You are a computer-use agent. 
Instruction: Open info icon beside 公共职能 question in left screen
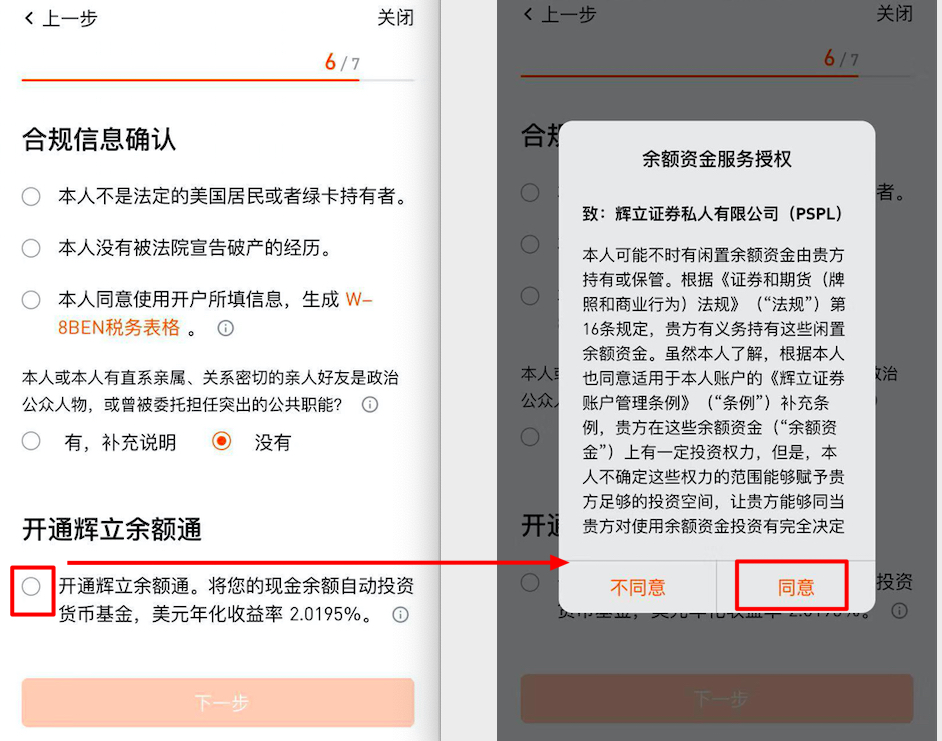click(x=370, y=404)
